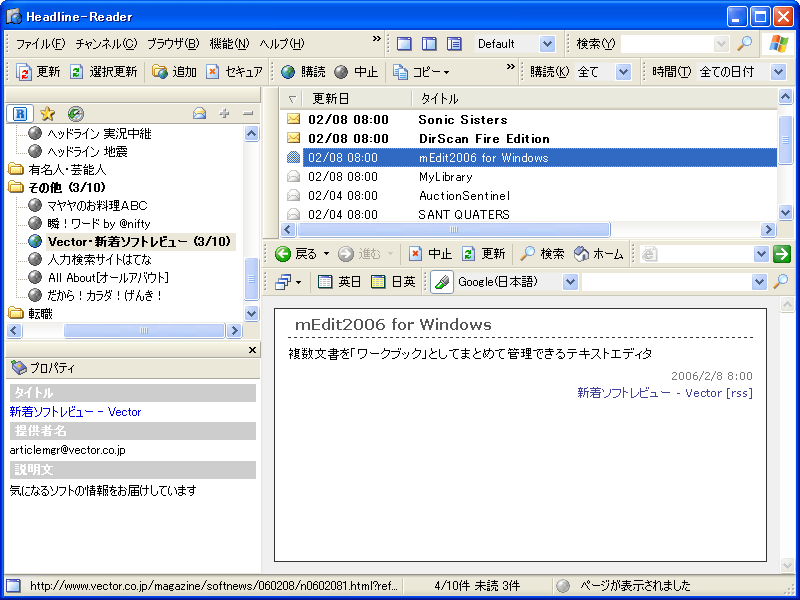The height and width of the screenshot is (600, 800).
Task: Open the address bar dropdown arrow
Action: click(x=761, y=254)
